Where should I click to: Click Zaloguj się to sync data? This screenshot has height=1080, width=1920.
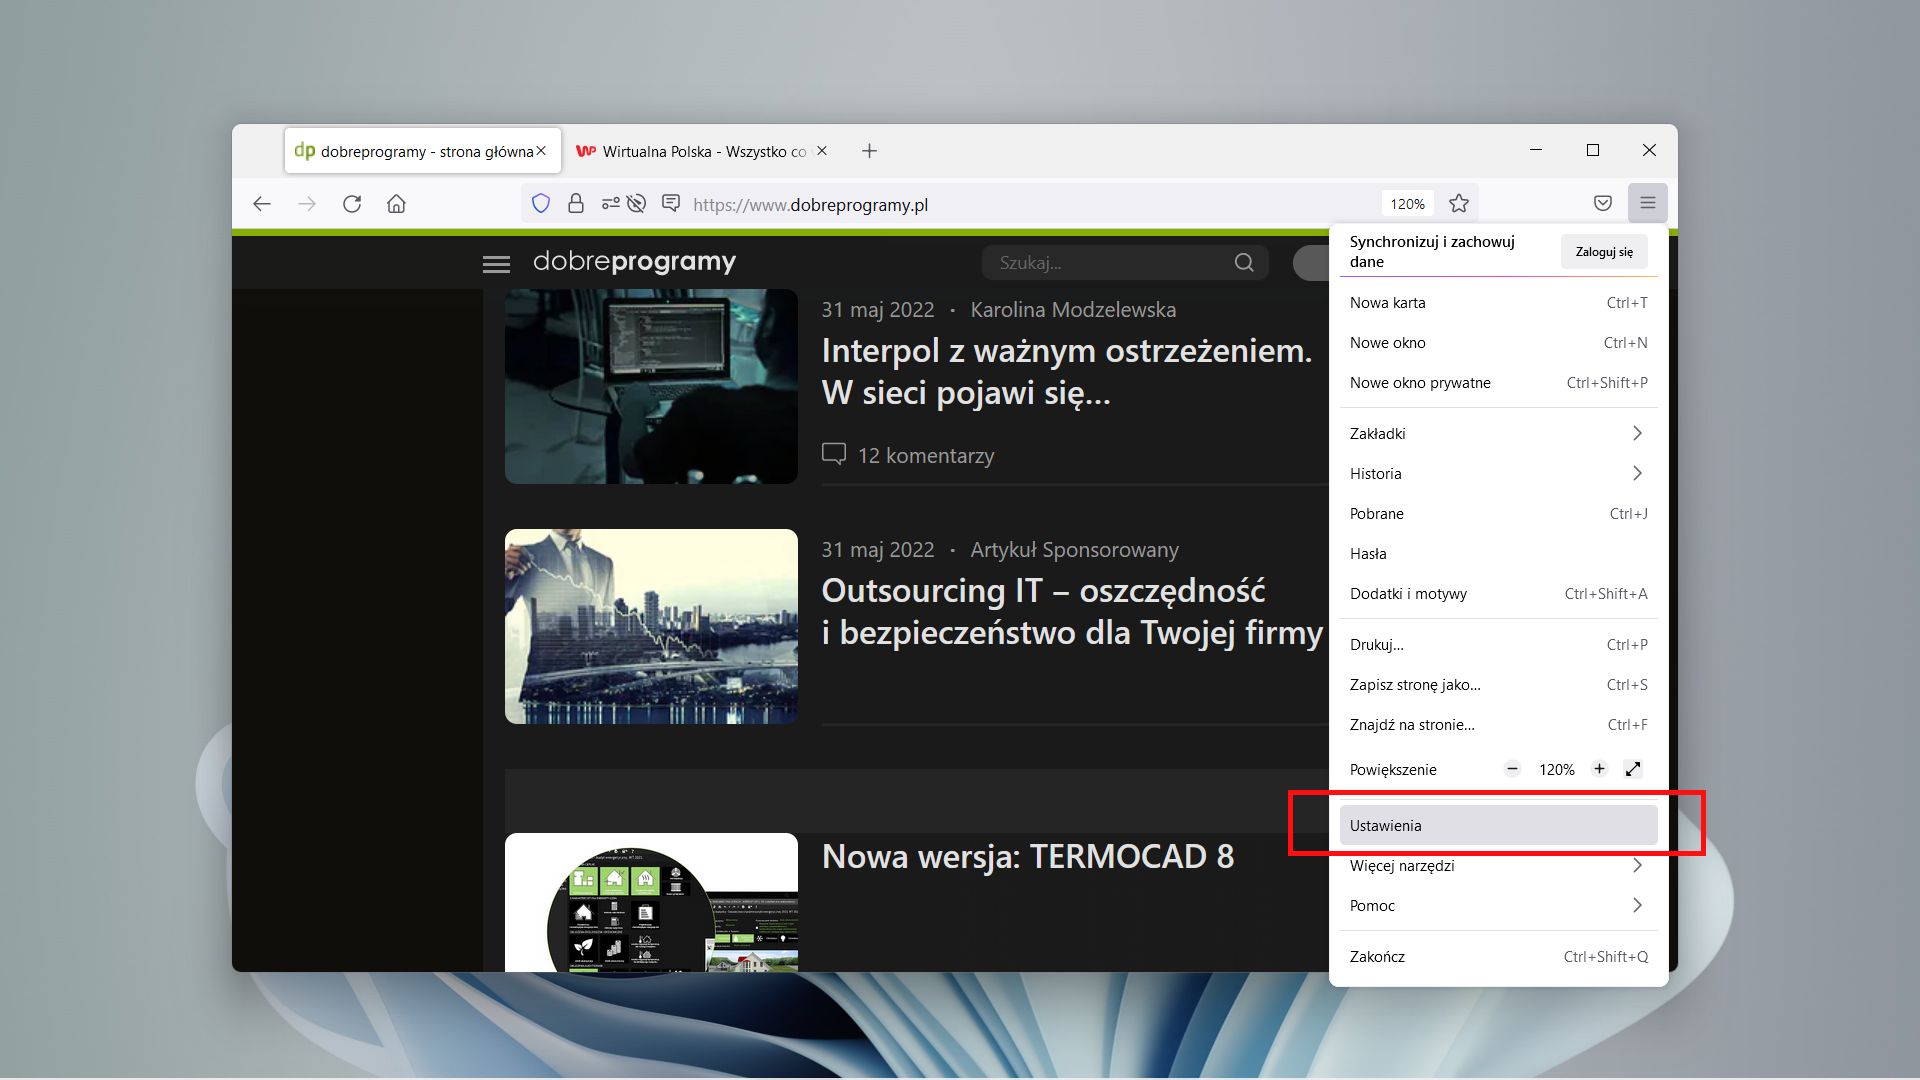(x=1603, y=251)
